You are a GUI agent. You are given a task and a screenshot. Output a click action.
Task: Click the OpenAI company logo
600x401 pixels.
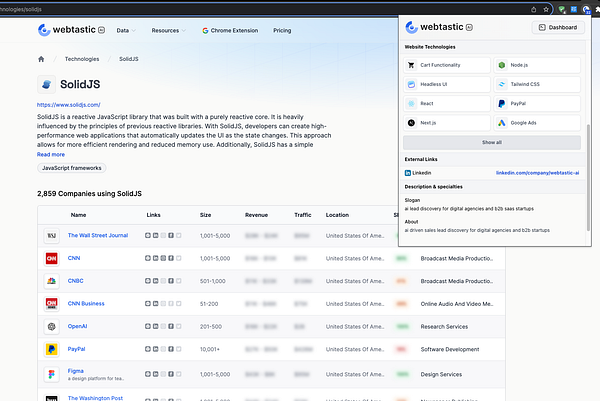(51, 326)
